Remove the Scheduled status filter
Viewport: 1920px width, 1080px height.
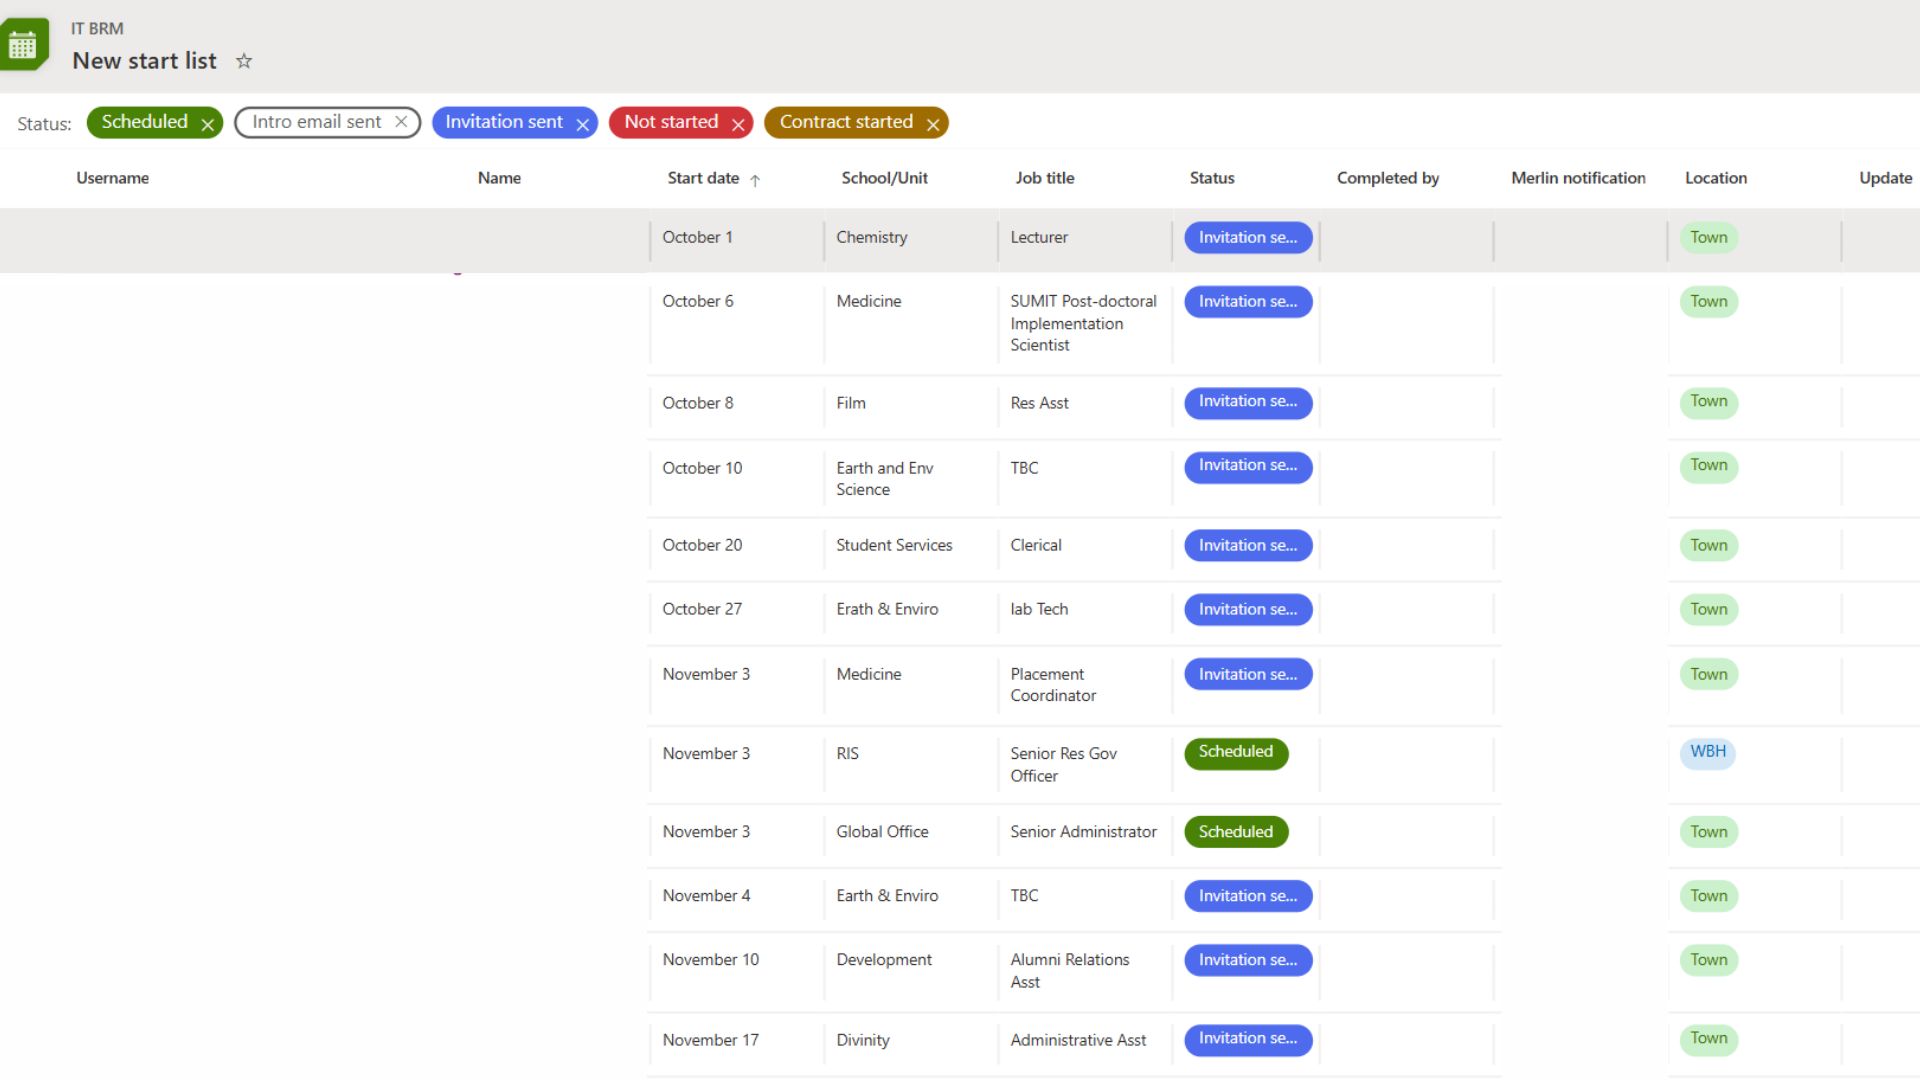[x=208, y=124]
